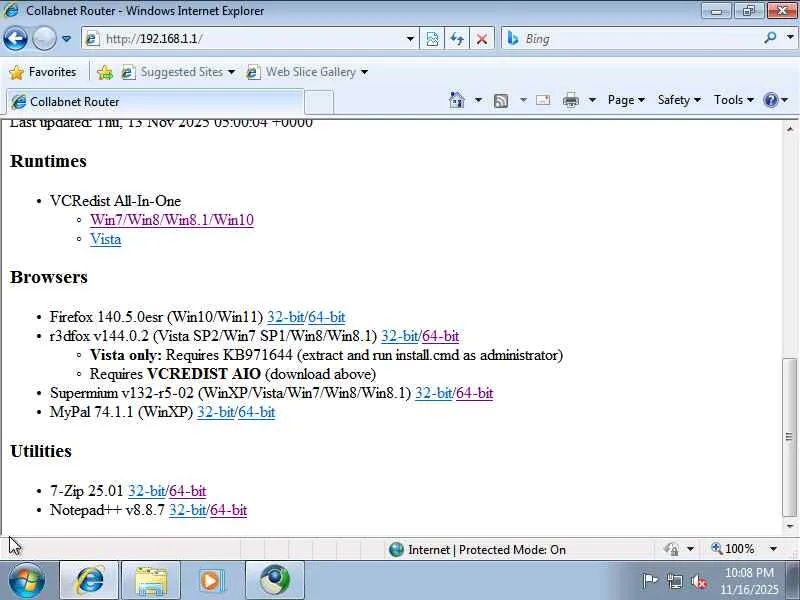This screenshot has width=800, height=600.
Task: Stop loading with the red X icon
Action: point(482,39)
